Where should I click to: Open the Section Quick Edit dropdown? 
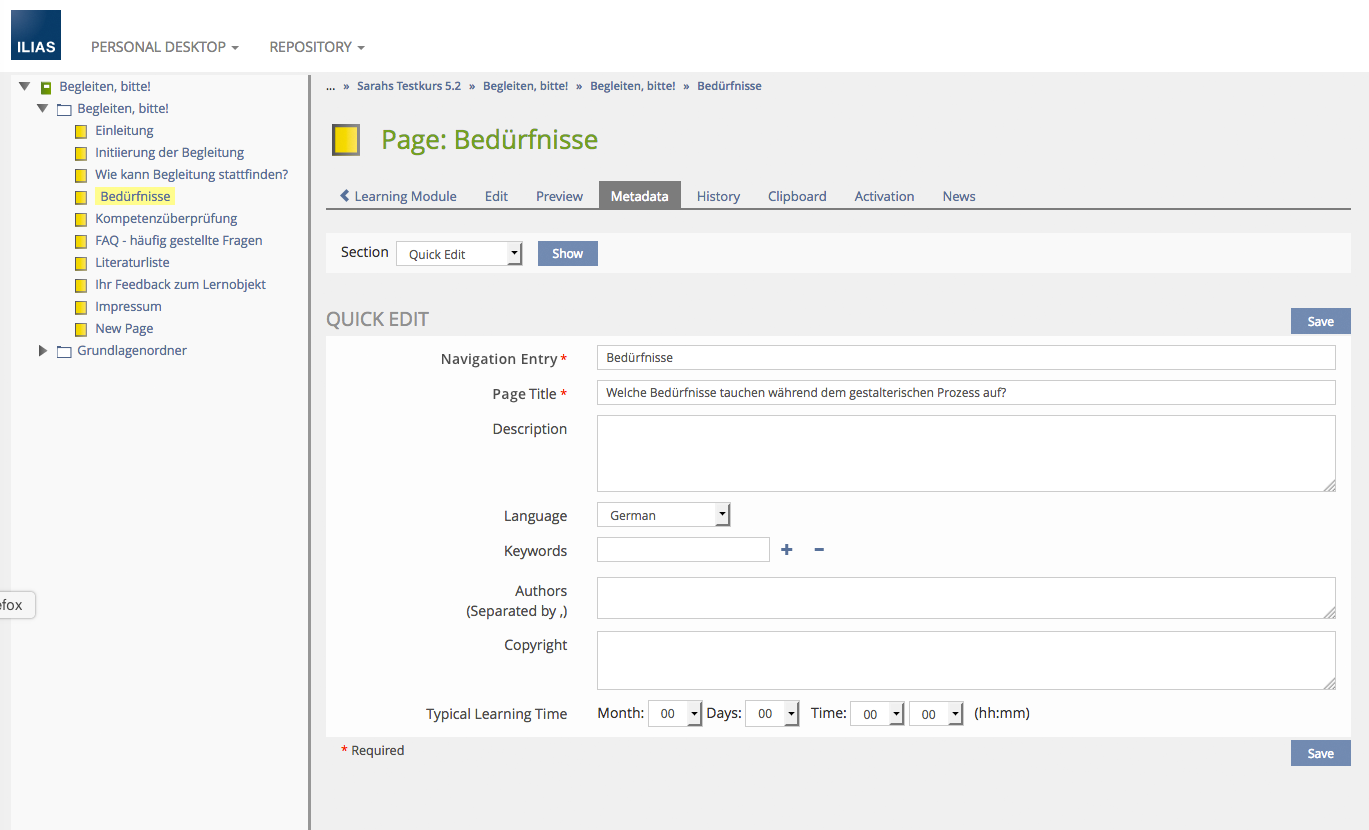point(459,254)
